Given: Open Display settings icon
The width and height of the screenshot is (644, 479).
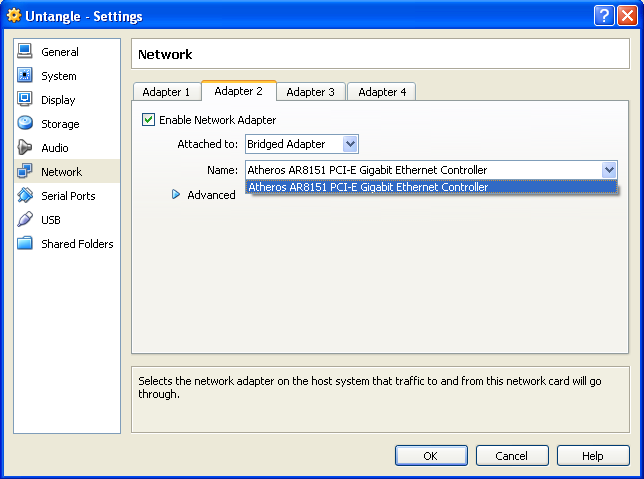Looking at the screenshot, I should click(x=25, y=99).
